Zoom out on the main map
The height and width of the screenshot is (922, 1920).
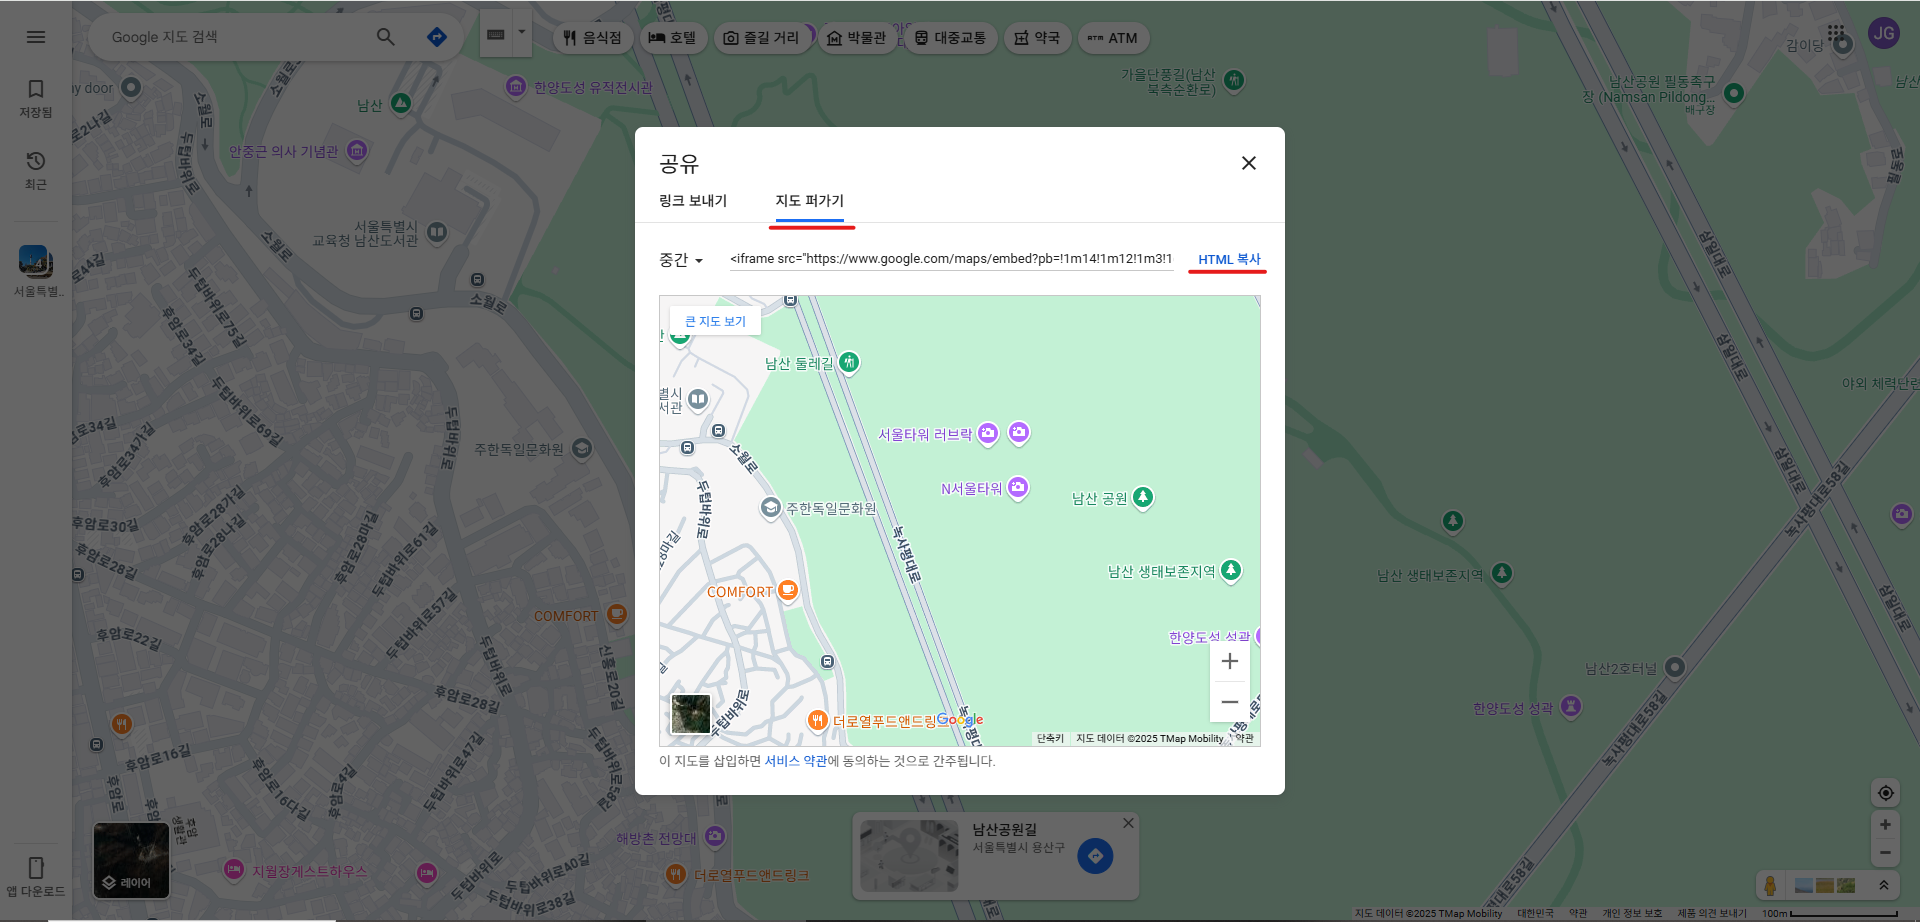pos(1885,853)
